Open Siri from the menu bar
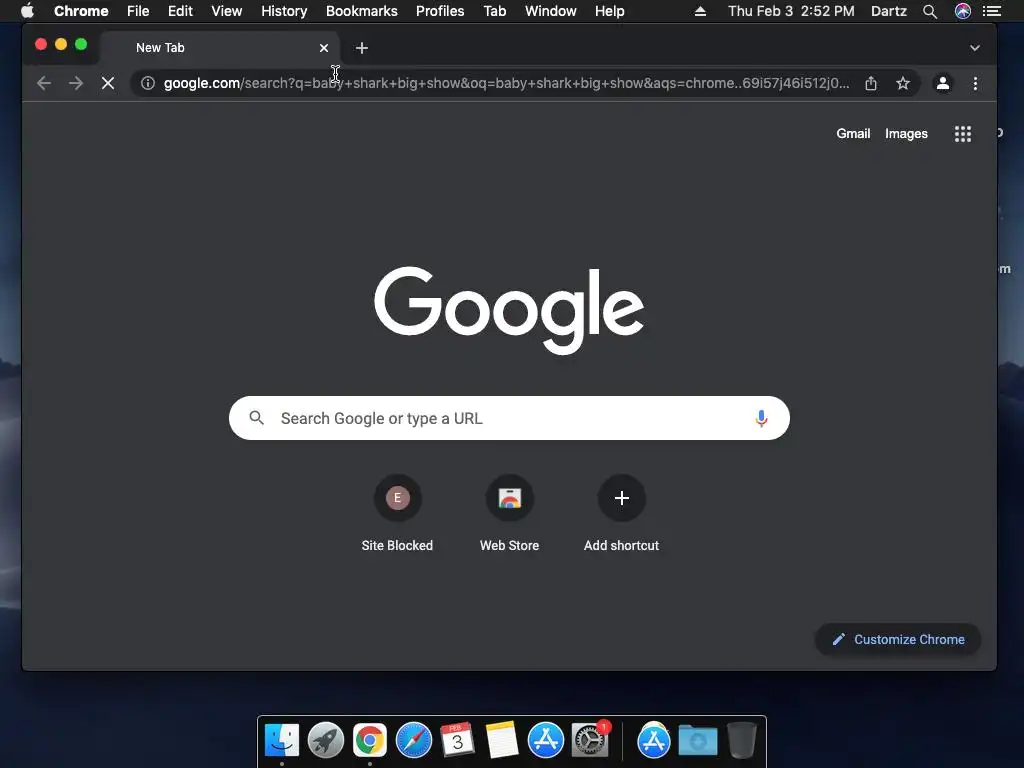1024x768 pixels. 963,11
